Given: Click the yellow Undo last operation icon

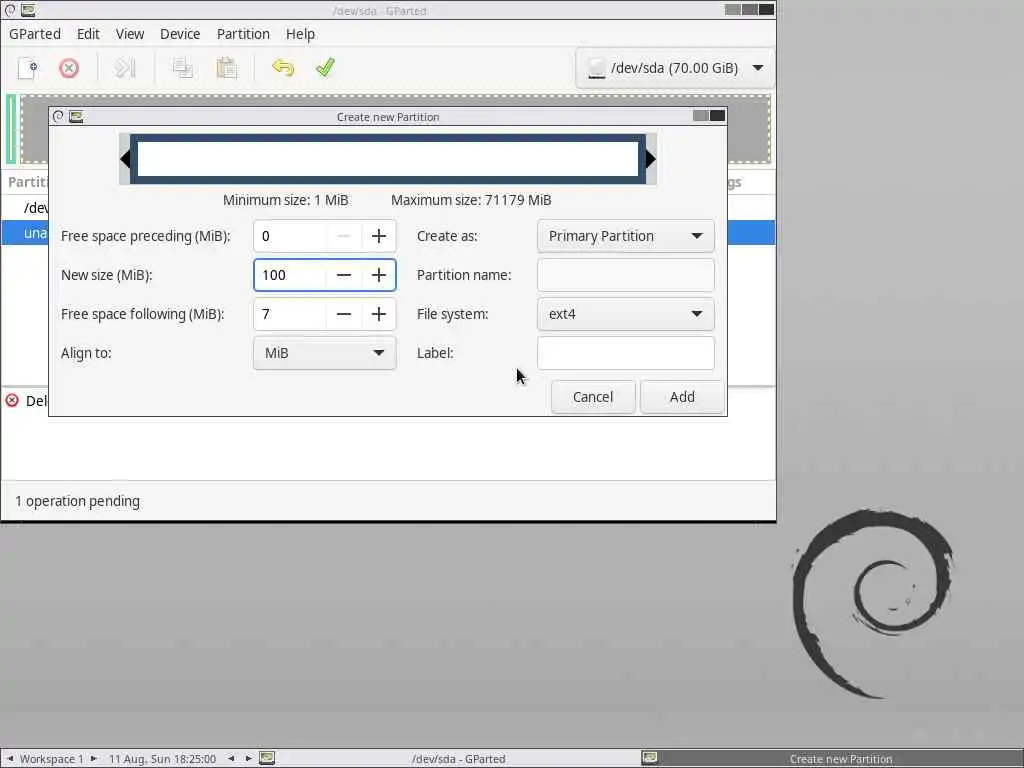Looking at the screenshot, I should pos(283,68).
